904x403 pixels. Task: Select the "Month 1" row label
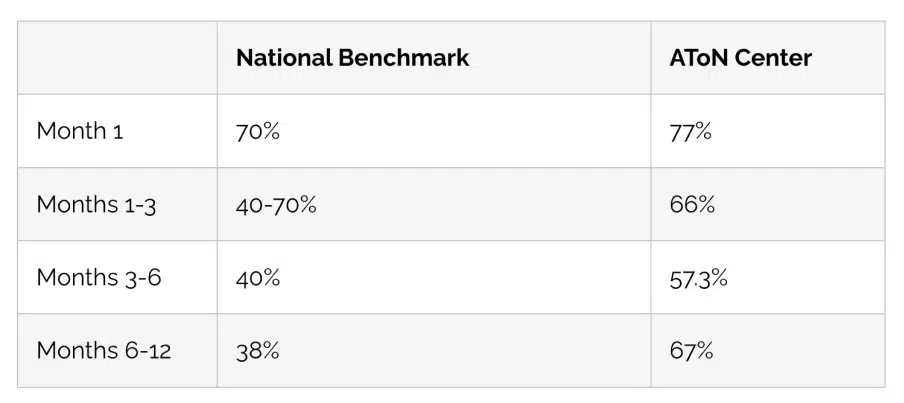coord(80,131)
